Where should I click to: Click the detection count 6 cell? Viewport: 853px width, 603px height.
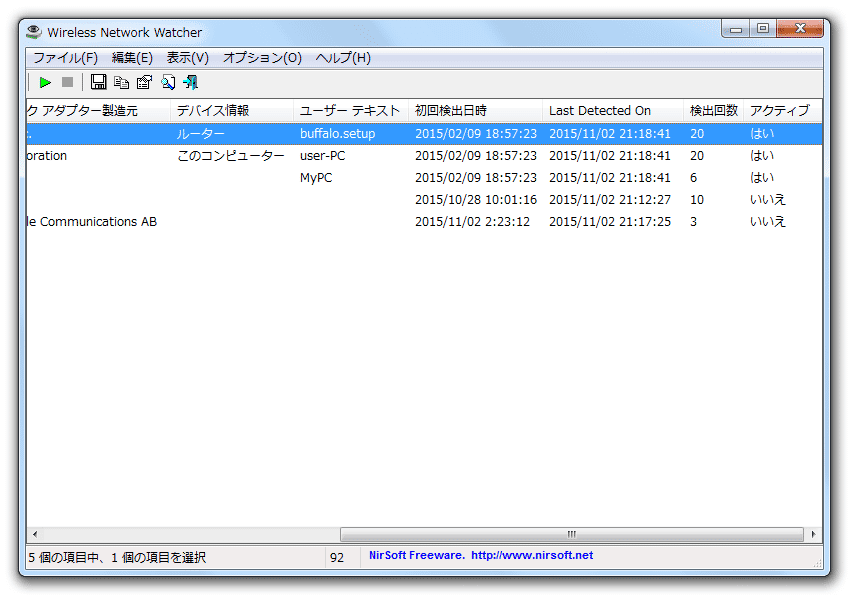[694, 178]
